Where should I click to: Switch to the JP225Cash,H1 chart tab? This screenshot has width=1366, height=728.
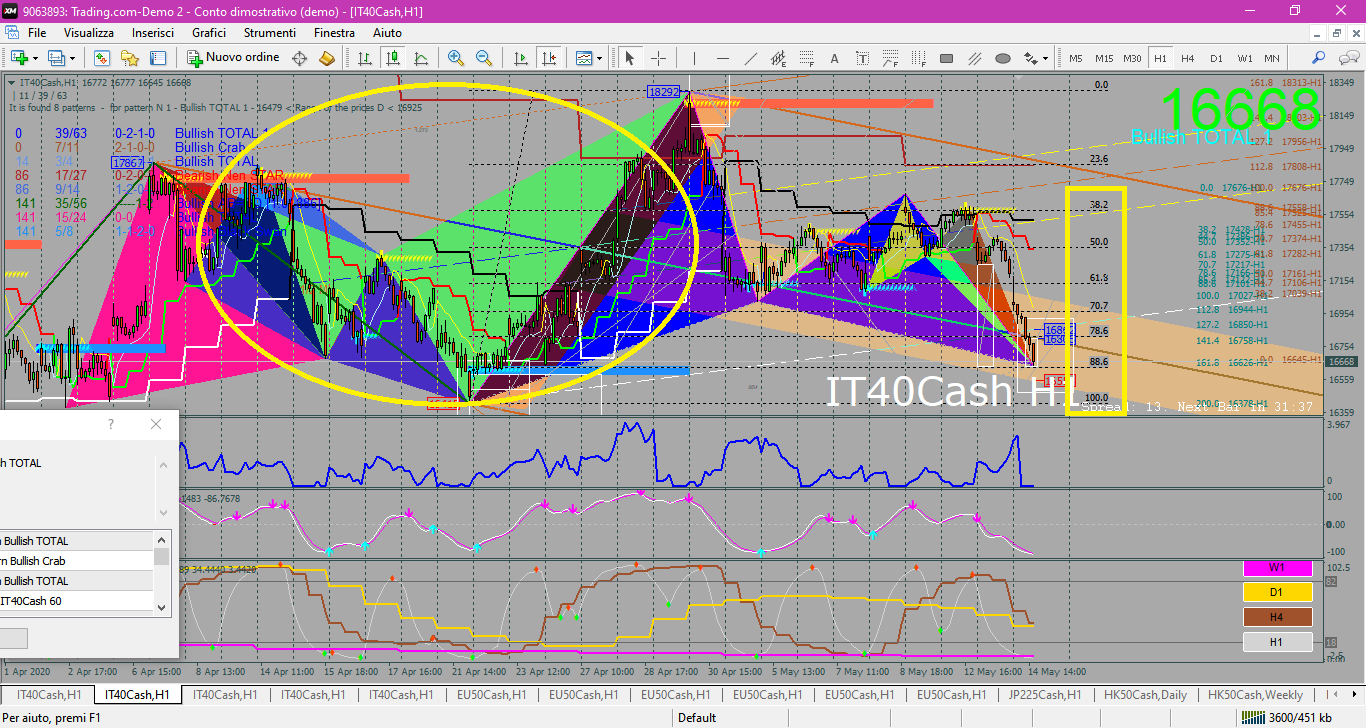pyautogui.click(x=1044, y=694)
